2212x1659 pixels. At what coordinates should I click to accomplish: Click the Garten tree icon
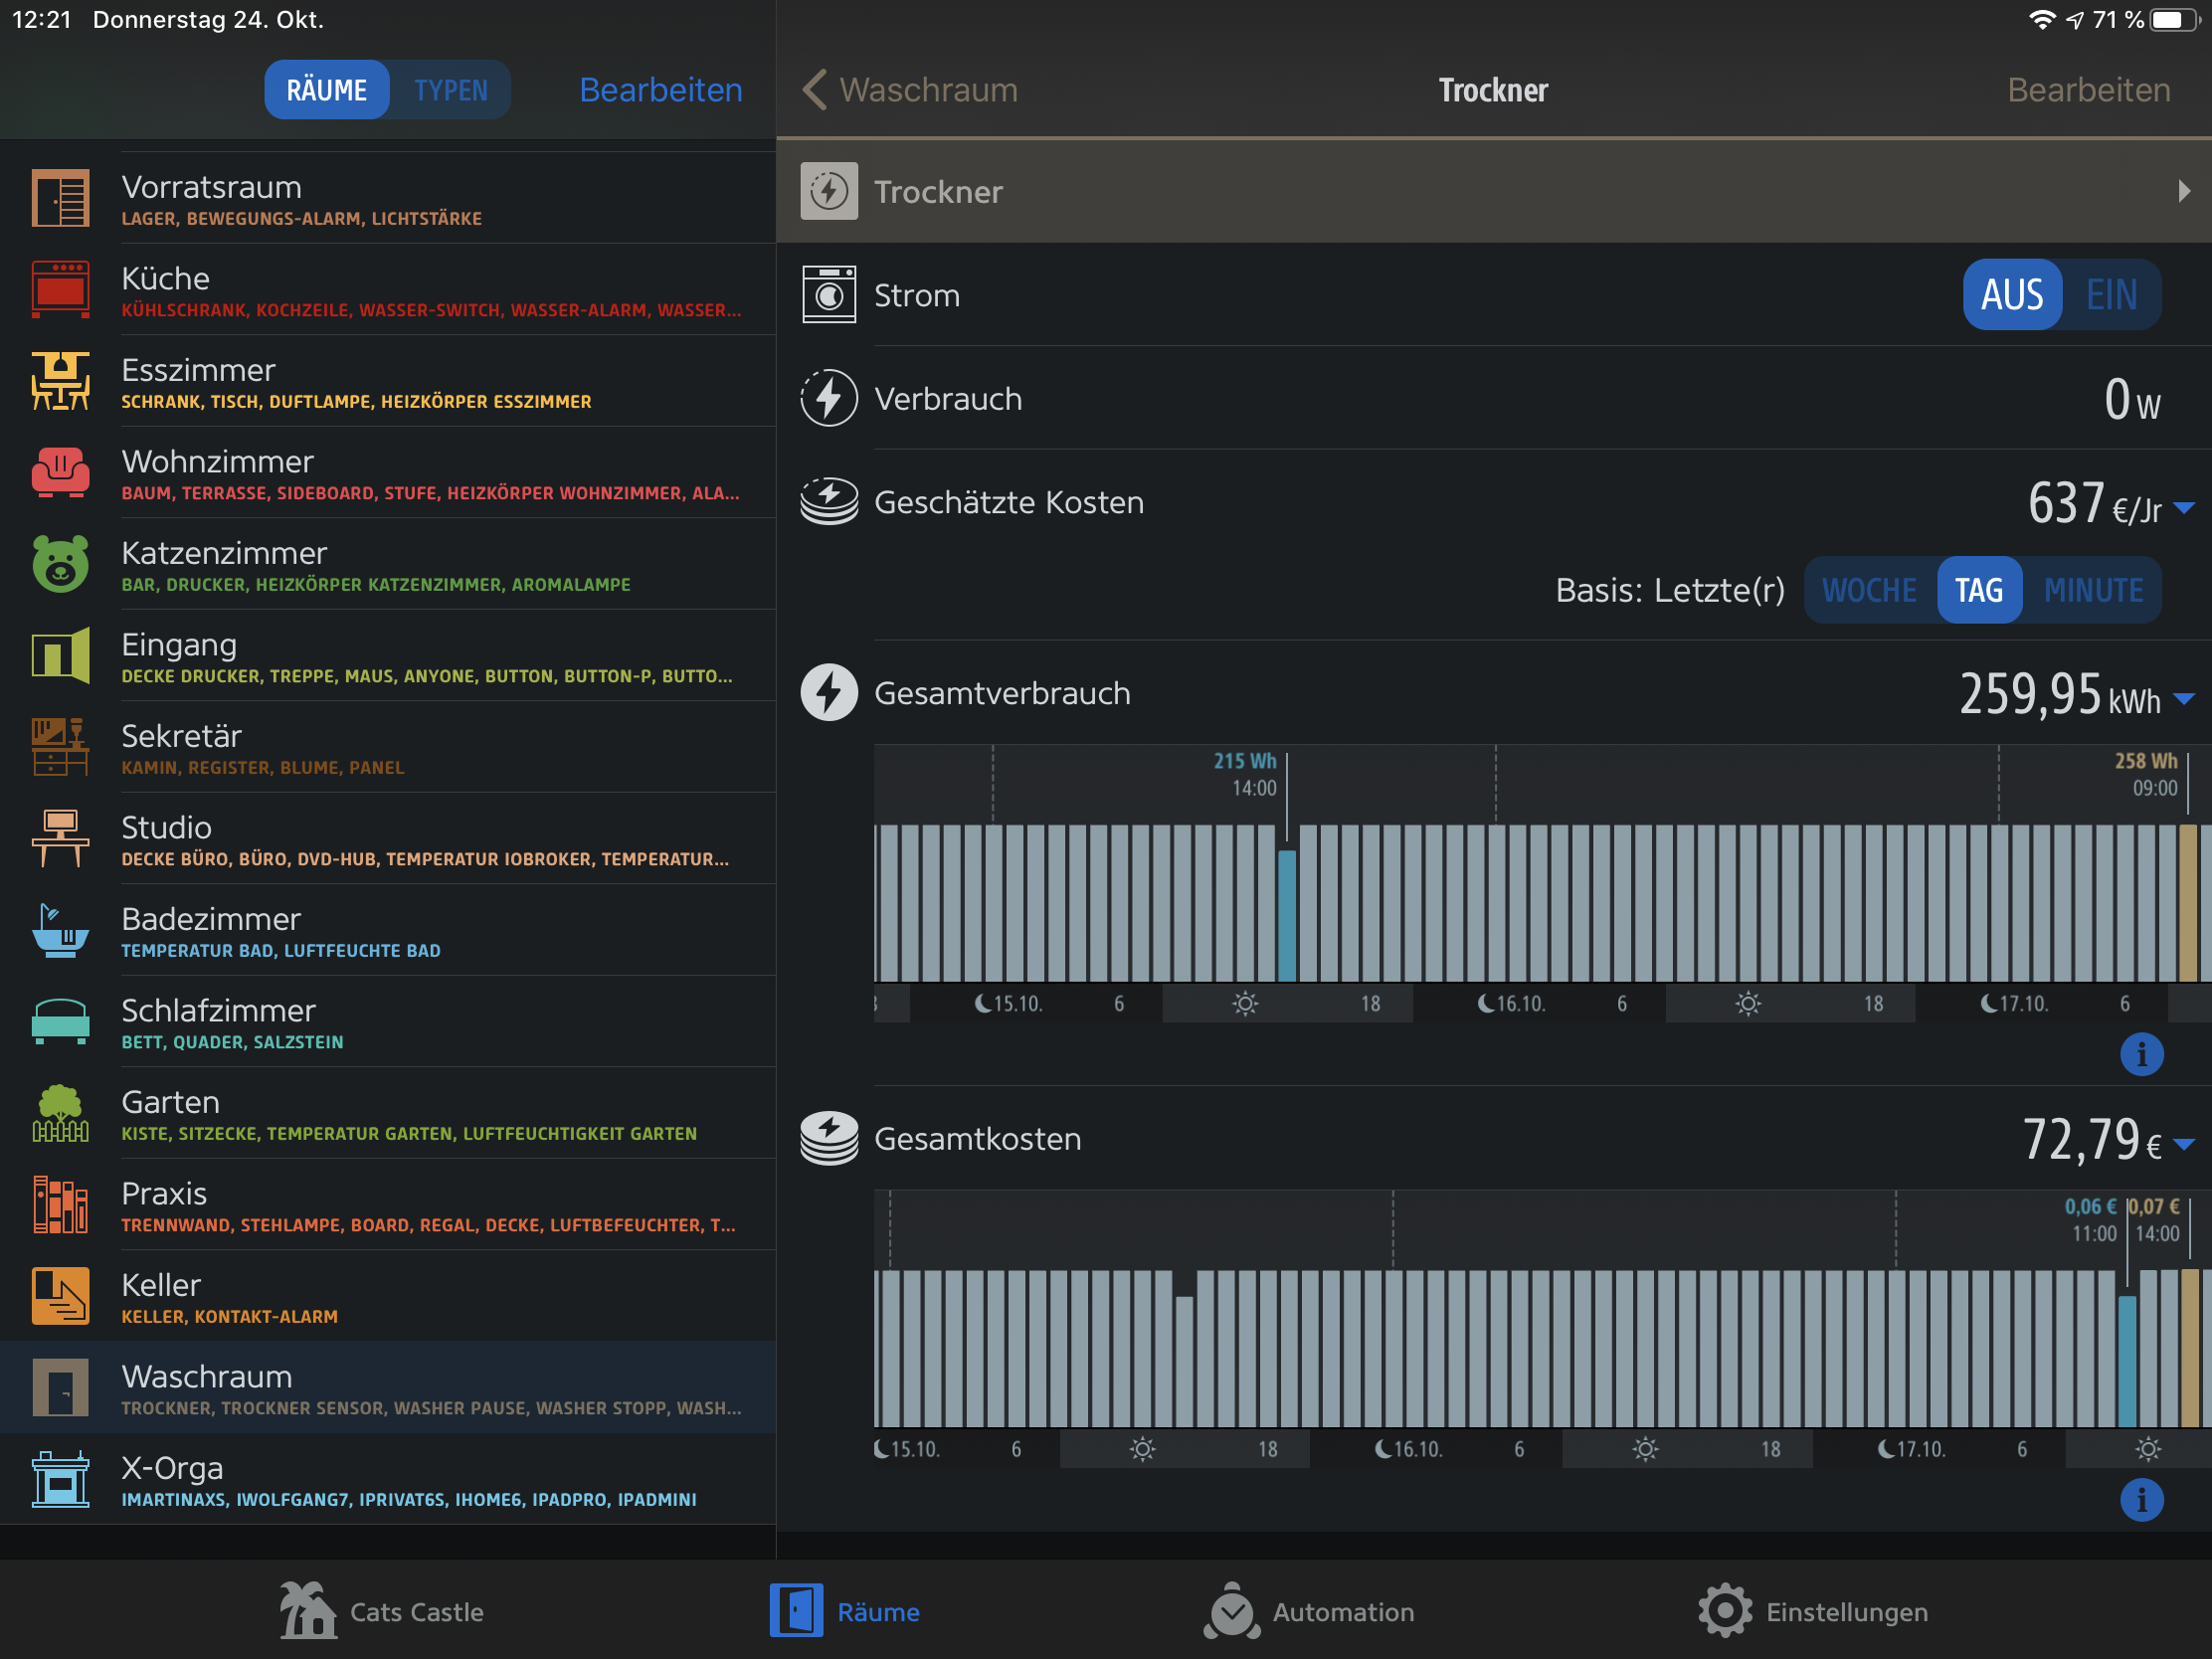[60, 1113]
